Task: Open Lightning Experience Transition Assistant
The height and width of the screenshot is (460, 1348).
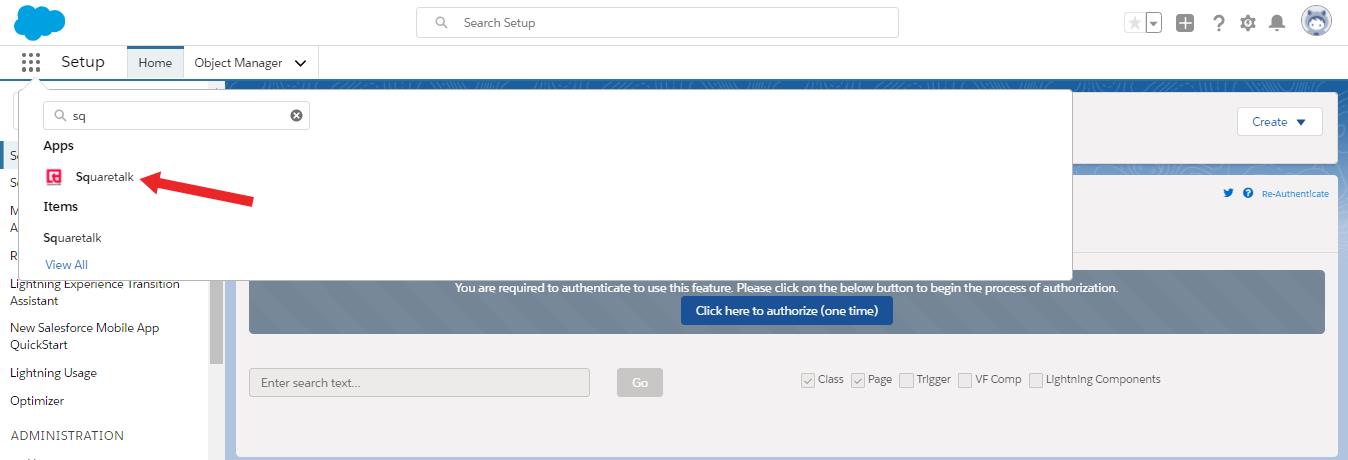Action: tap(95, 292)
